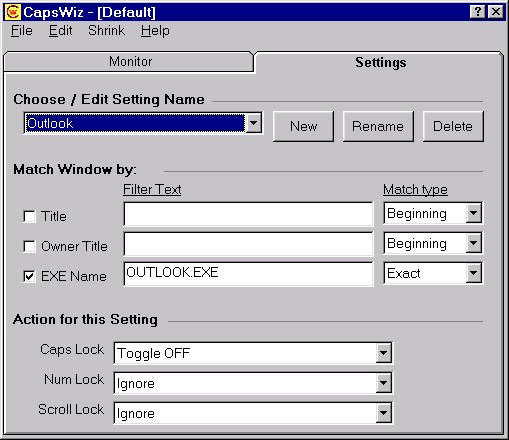This screenshot has width=509, height=440.
Task: Click the Caps Lock label
Action: [72, 350]
